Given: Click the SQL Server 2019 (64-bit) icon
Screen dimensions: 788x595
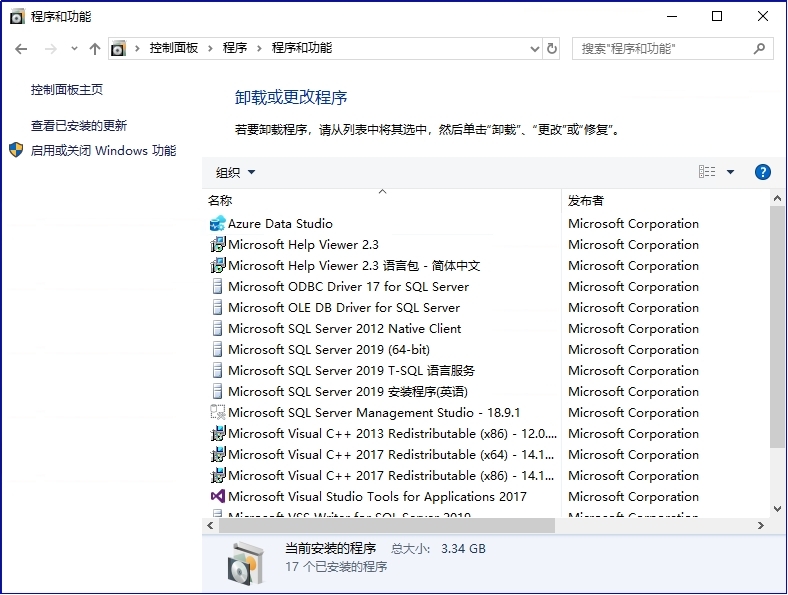Looking at the screenshot, I should pyautogui.click(x=218, y=350).
